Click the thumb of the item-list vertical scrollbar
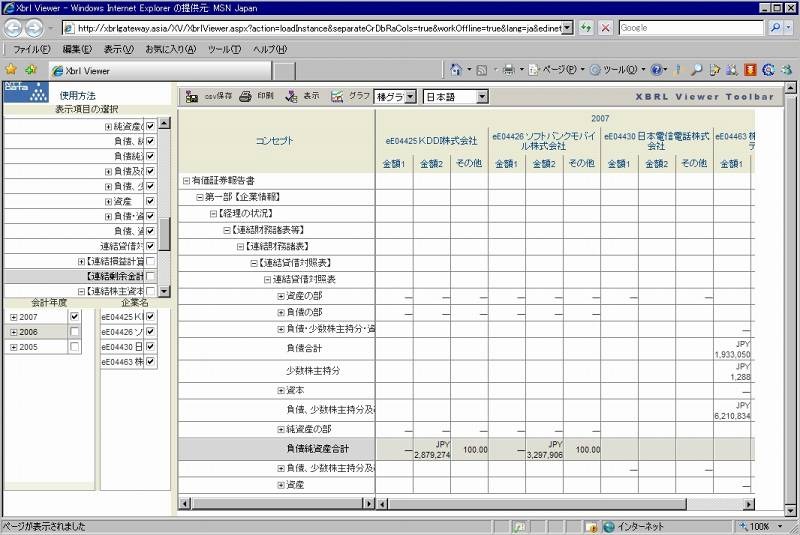800x535 pixels. [164, 235]
